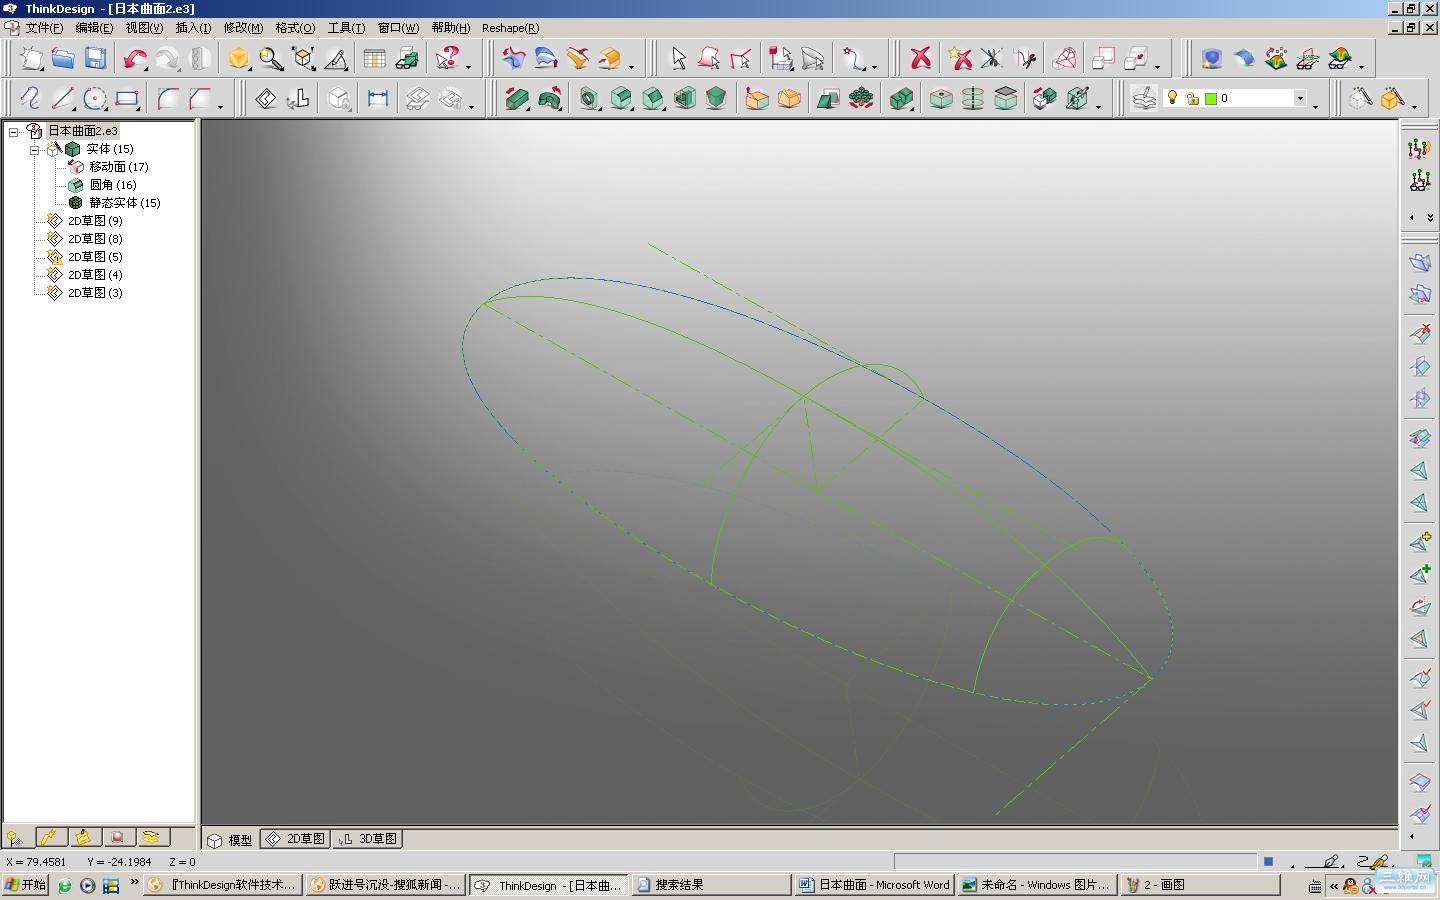The image size is (1440, 900).
Task: Collapse the 日本曲面2.e3 root node
Action: [14, 131]
